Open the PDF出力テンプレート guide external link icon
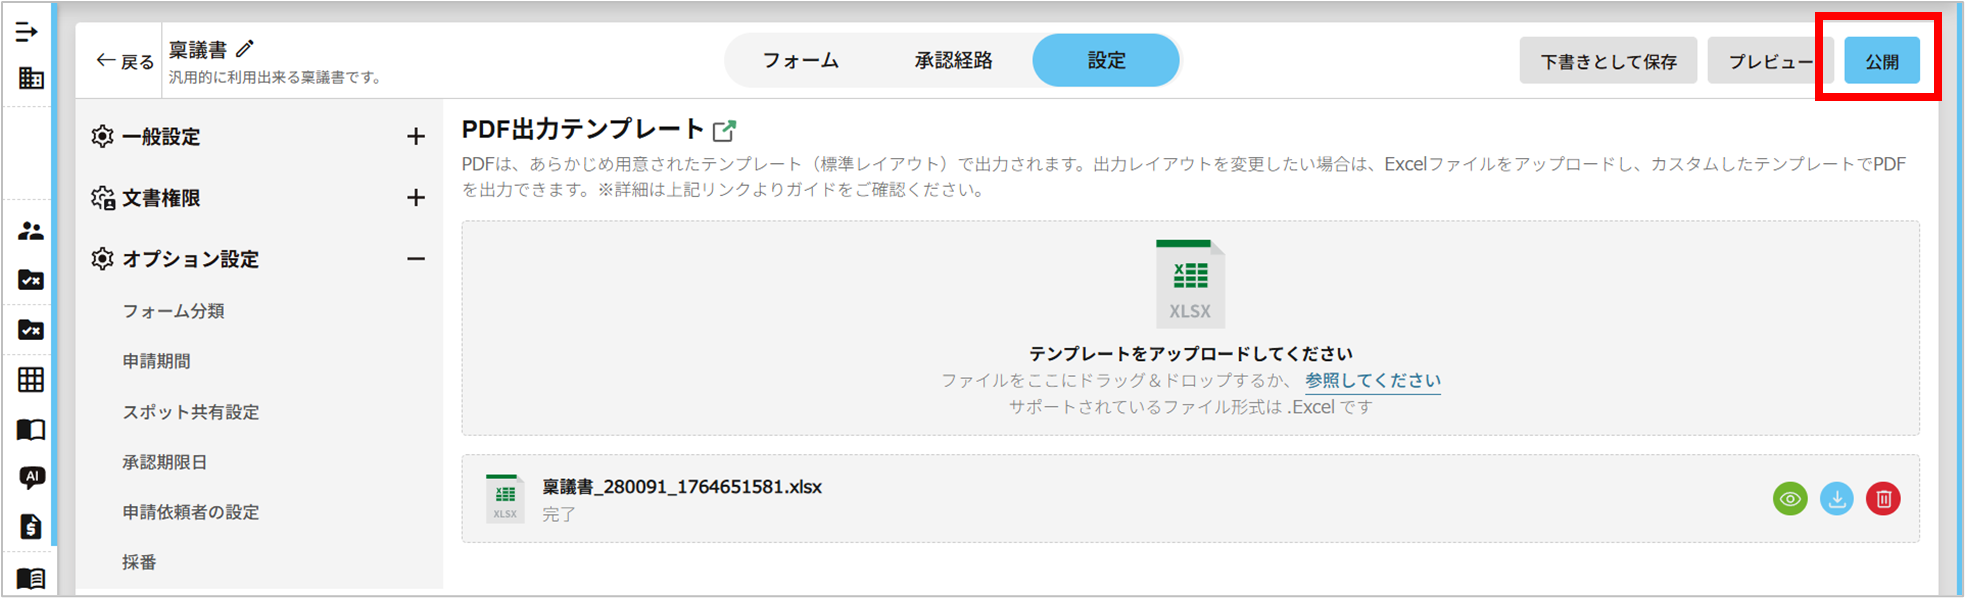Image resolution: width=1965 pixels, height=598 pixels. 724,130
